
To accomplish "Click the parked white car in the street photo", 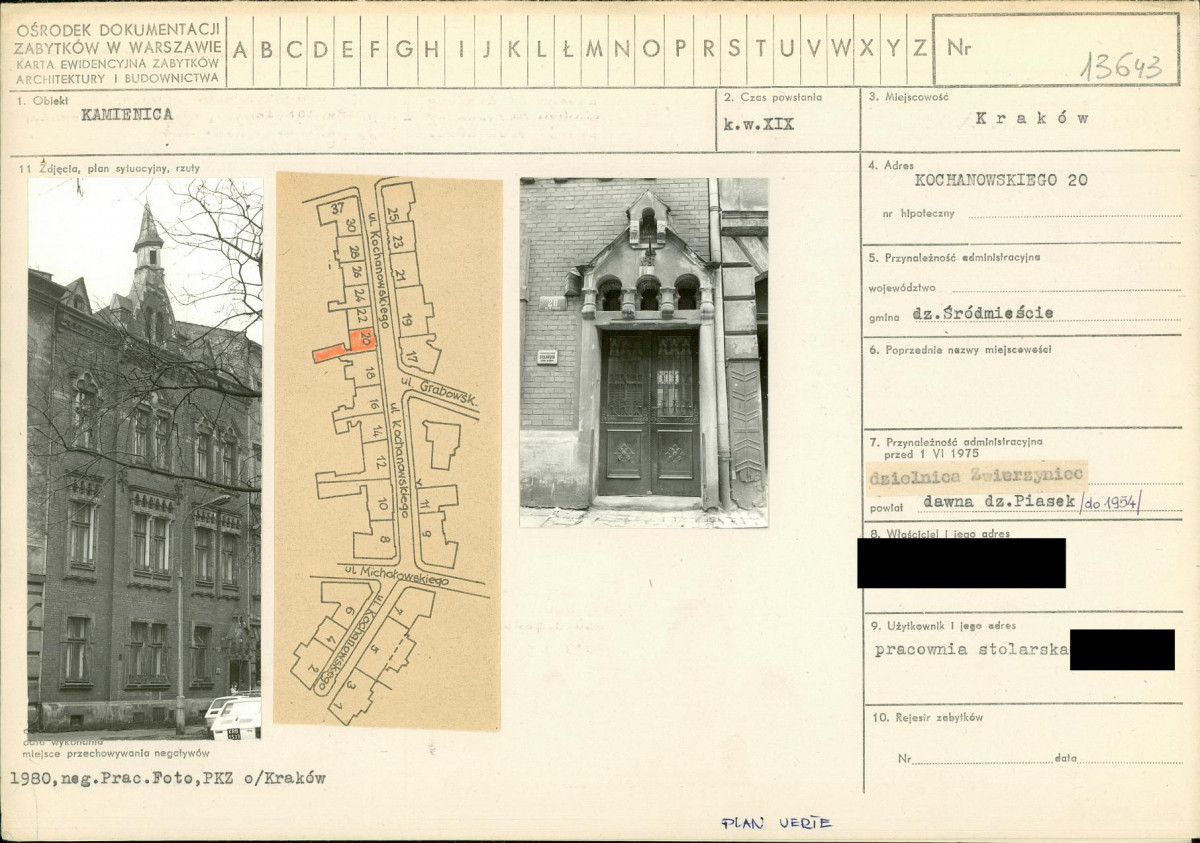I will click(234, 715).
